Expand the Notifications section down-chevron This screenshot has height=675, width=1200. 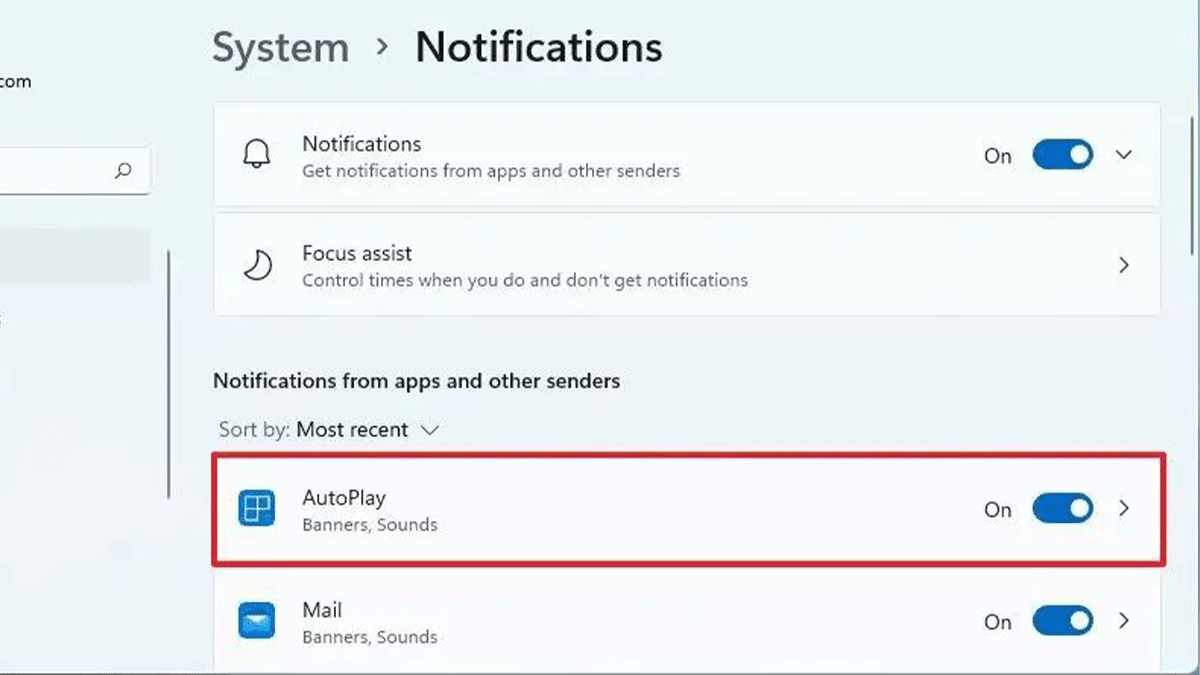click(x=1124, y=155)
